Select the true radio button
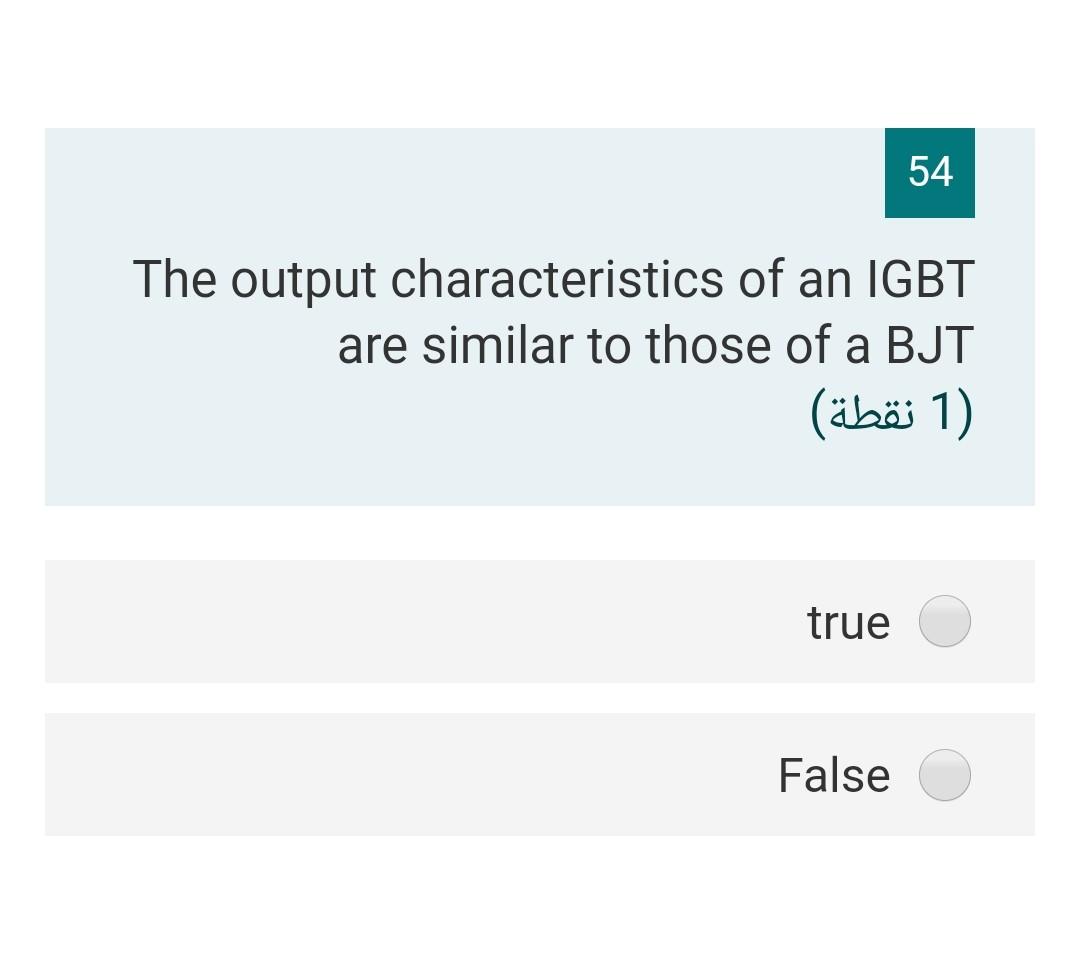This screenshot has height=963, width=1080. pos(944,621)
